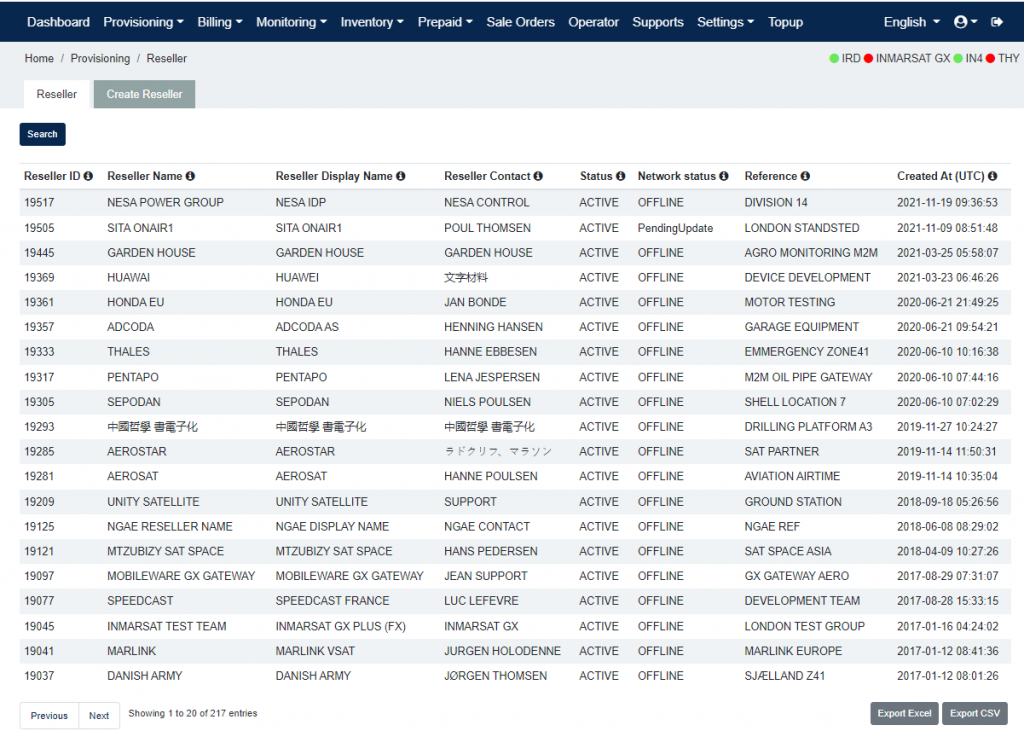Select ADCODA AS display name

click(307, 327)
